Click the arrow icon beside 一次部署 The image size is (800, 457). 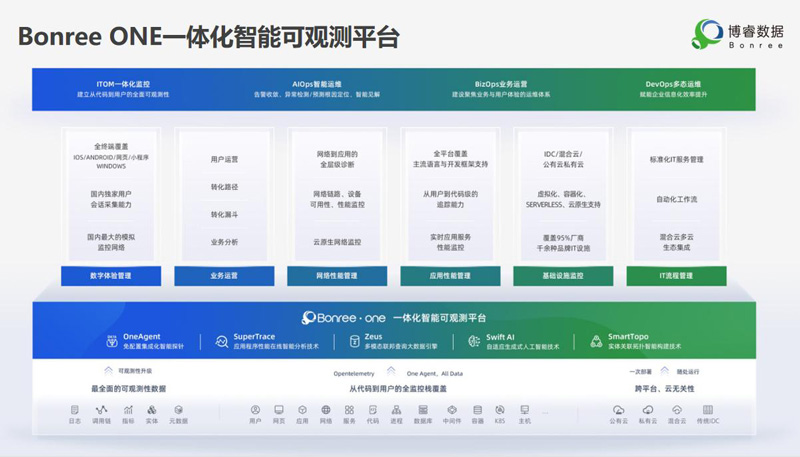pos(664,371)
